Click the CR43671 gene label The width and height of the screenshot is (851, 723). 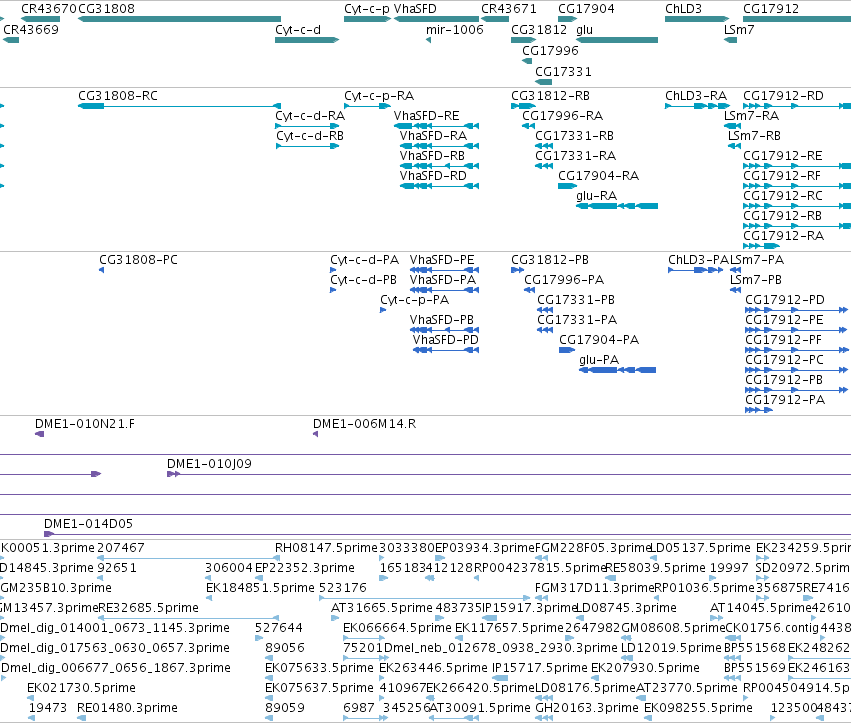pos(509,9)
